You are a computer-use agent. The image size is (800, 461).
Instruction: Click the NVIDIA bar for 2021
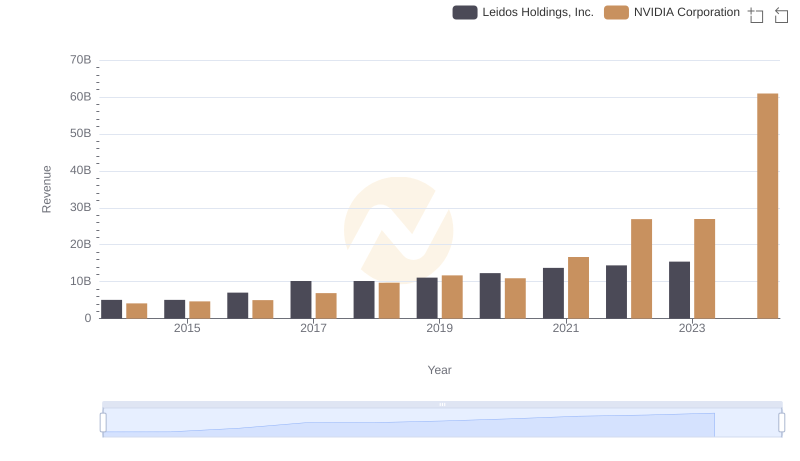[578, 288]
